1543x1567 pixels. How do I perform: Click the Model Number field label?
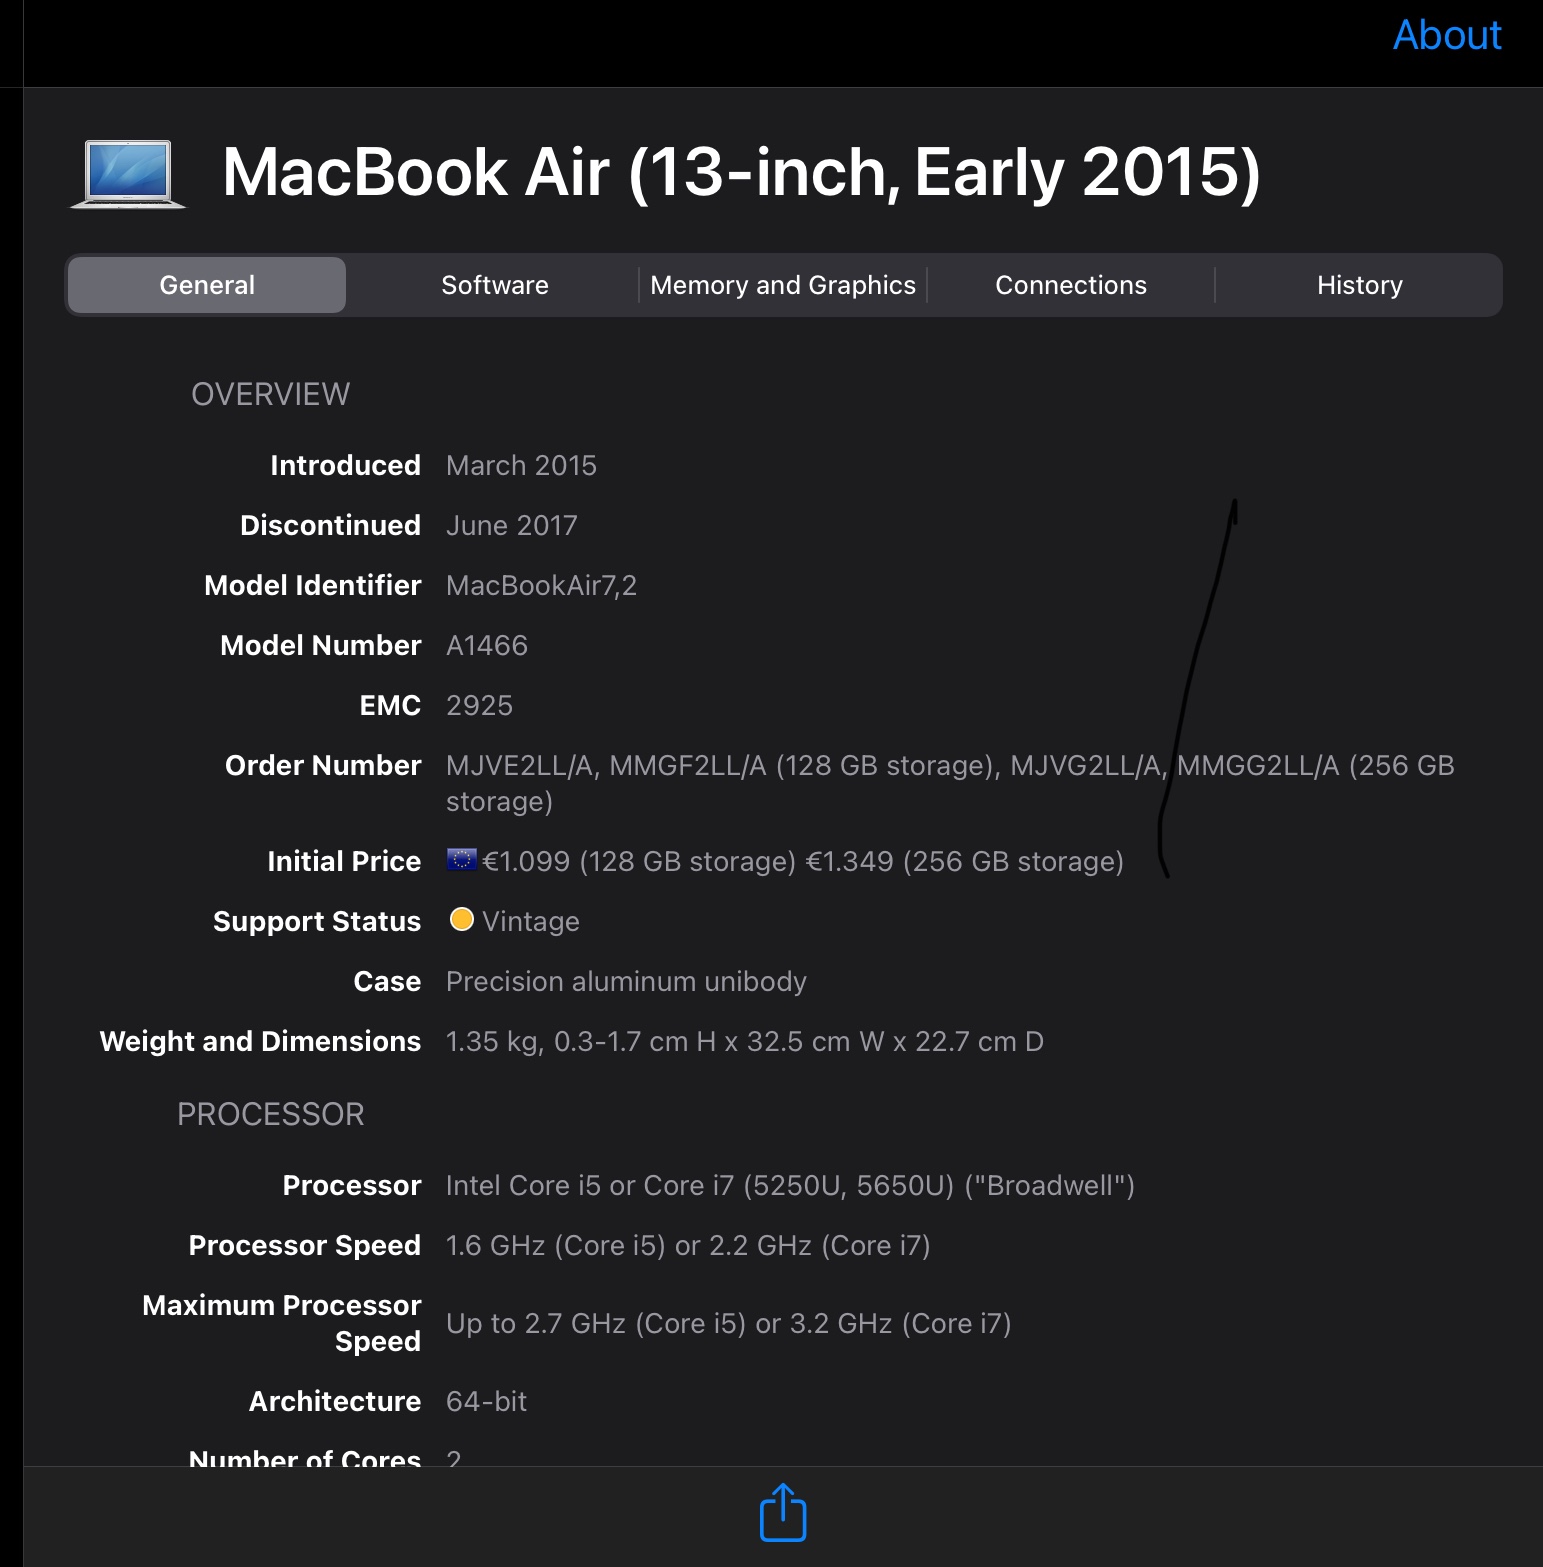click(x=320, y=646)
